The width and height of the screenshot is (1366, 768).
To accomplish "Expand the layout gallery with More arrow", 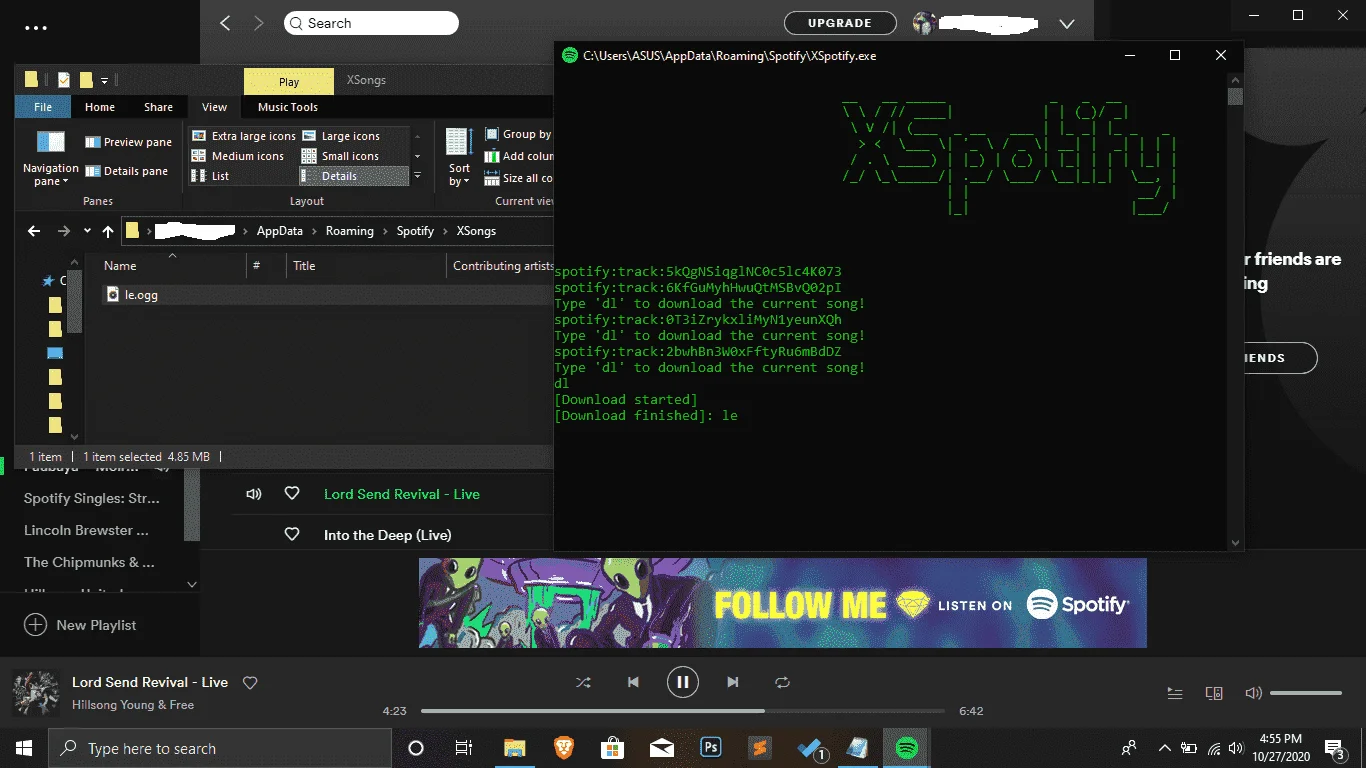I will click(x=417, y=176).
